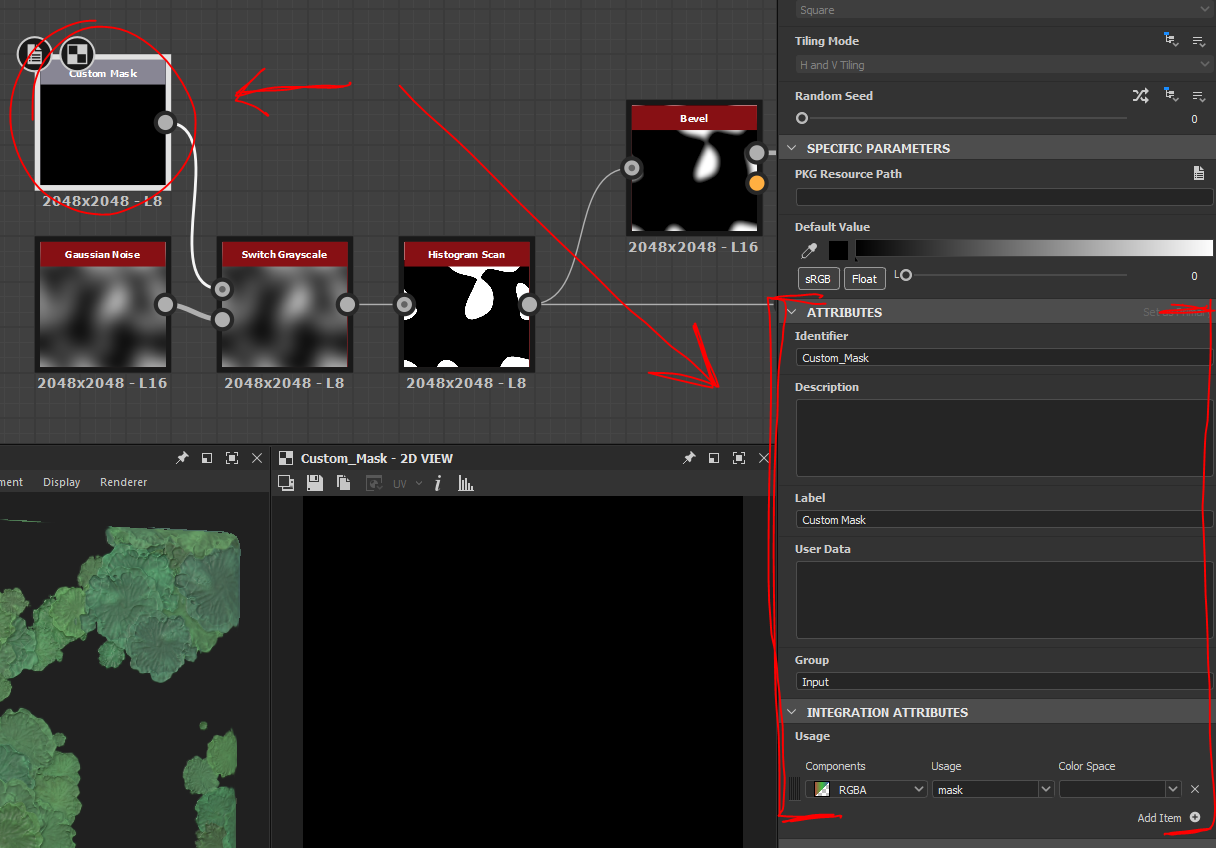Open the Display menu in the 3D view

[61, 481]
